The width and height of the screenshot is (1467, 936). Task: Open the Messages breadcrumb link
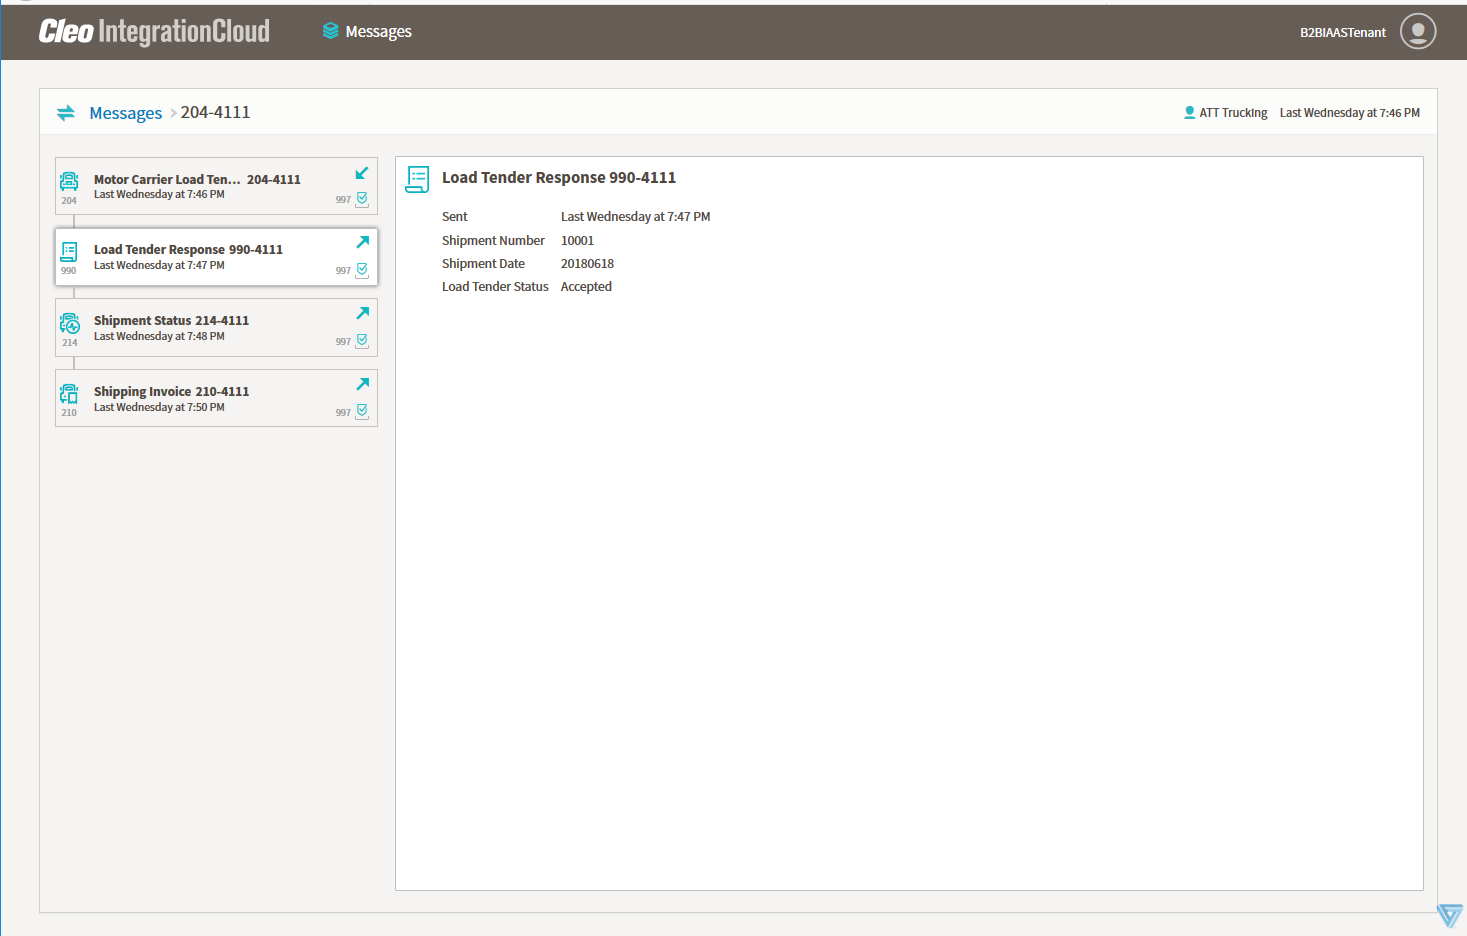(125, 112)
